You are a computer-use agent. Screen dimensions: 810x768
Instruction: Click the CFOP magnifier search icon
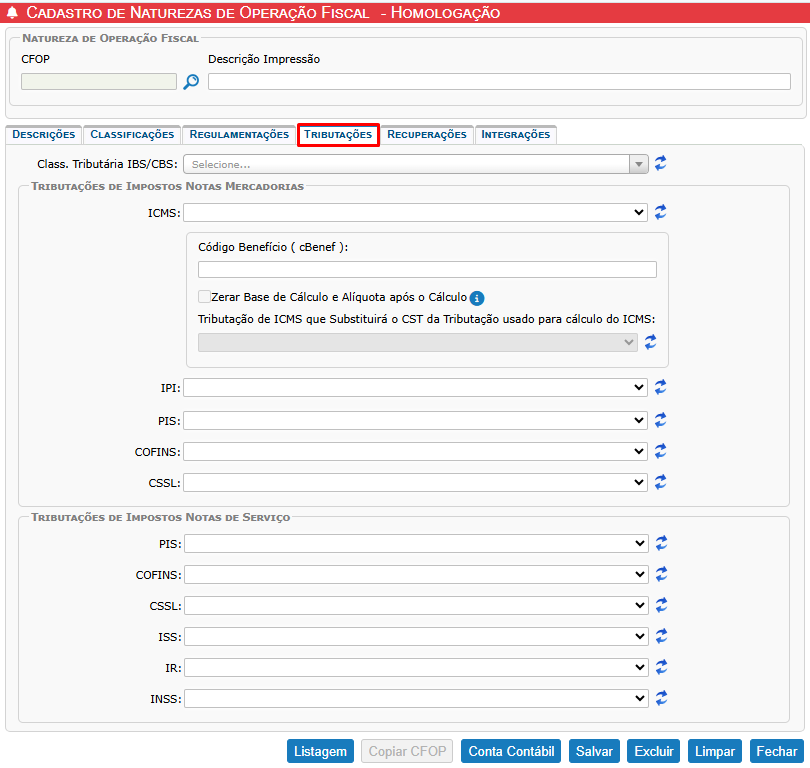[191, 82]
